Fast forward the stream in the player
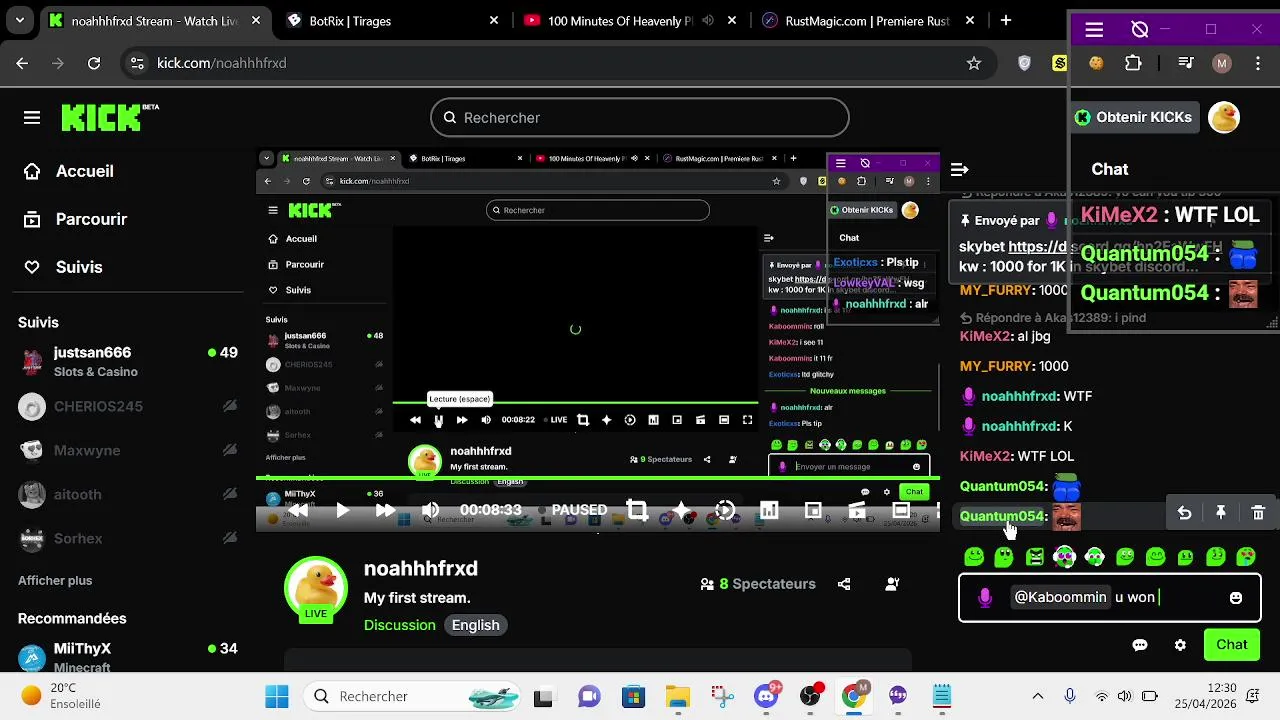This screenshot has height=720, width=1280. click(385, 510)
